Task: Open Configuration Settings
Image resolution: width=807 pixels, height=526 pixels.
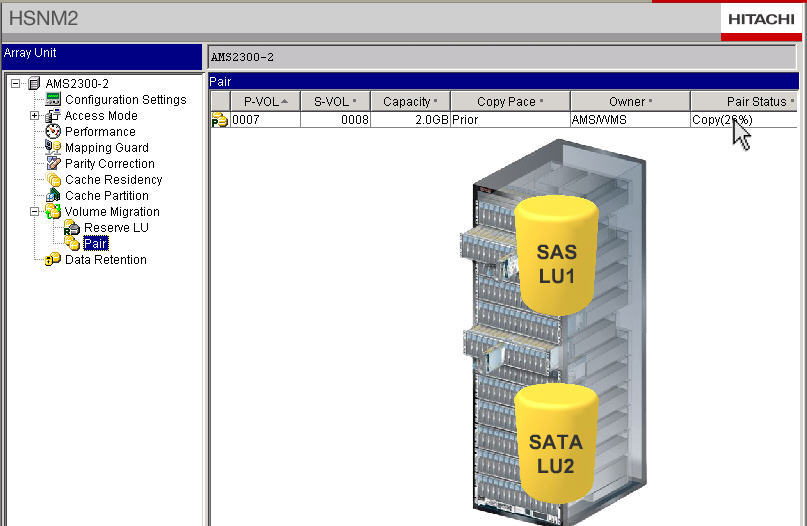Action: click(x=126, y=99)
